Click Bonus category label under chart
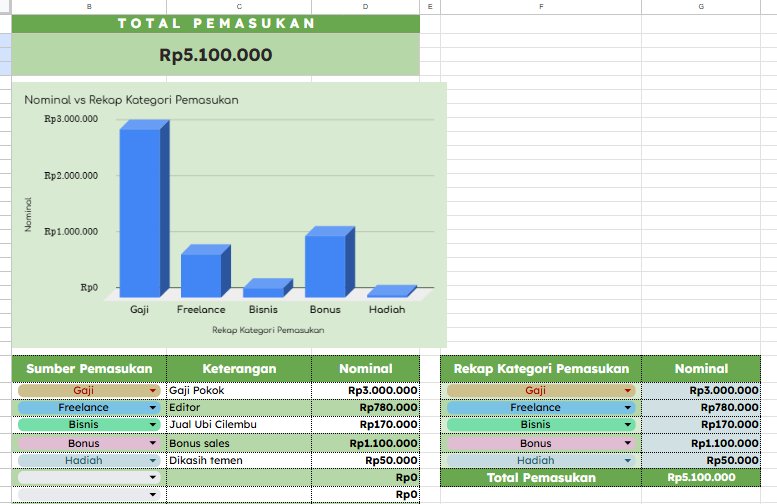The width and height of the screenshot is (777, 504). 325,310
